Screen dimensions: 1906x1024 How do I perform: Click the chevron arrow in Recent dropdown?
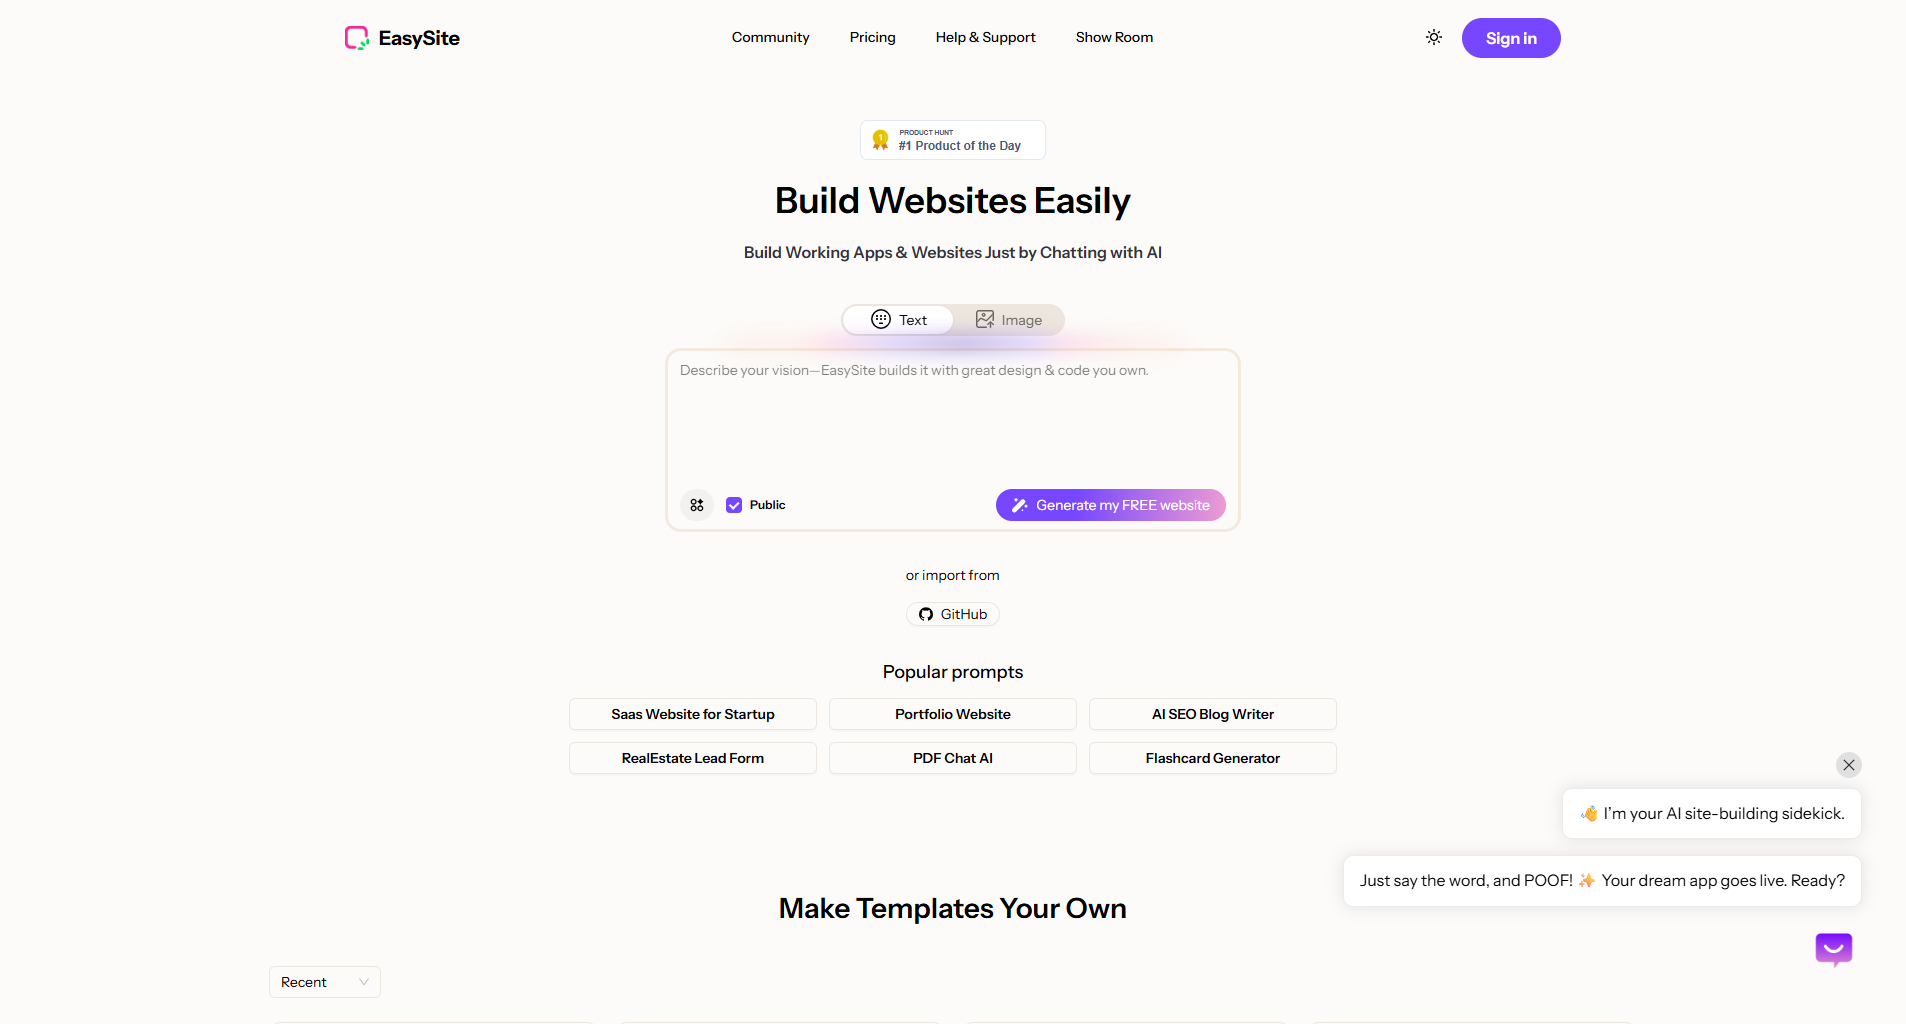tap(363, 982)
